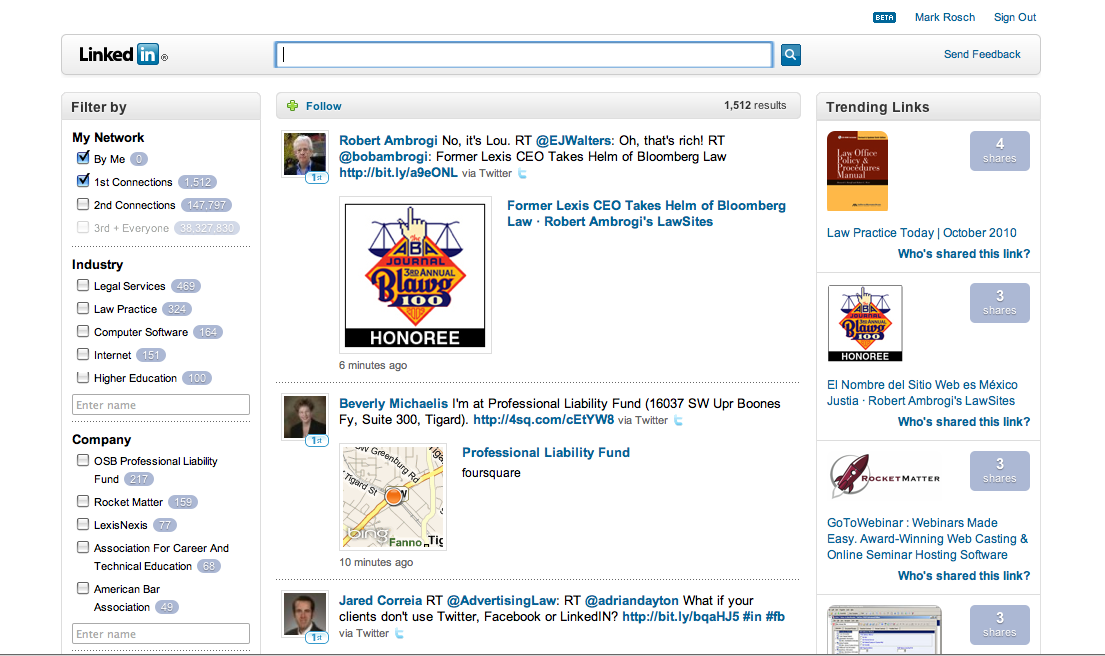Screen dimensions: 1105x656
Task: Click the Law Office Procedures Manual book cover
Action: (857, 171)
